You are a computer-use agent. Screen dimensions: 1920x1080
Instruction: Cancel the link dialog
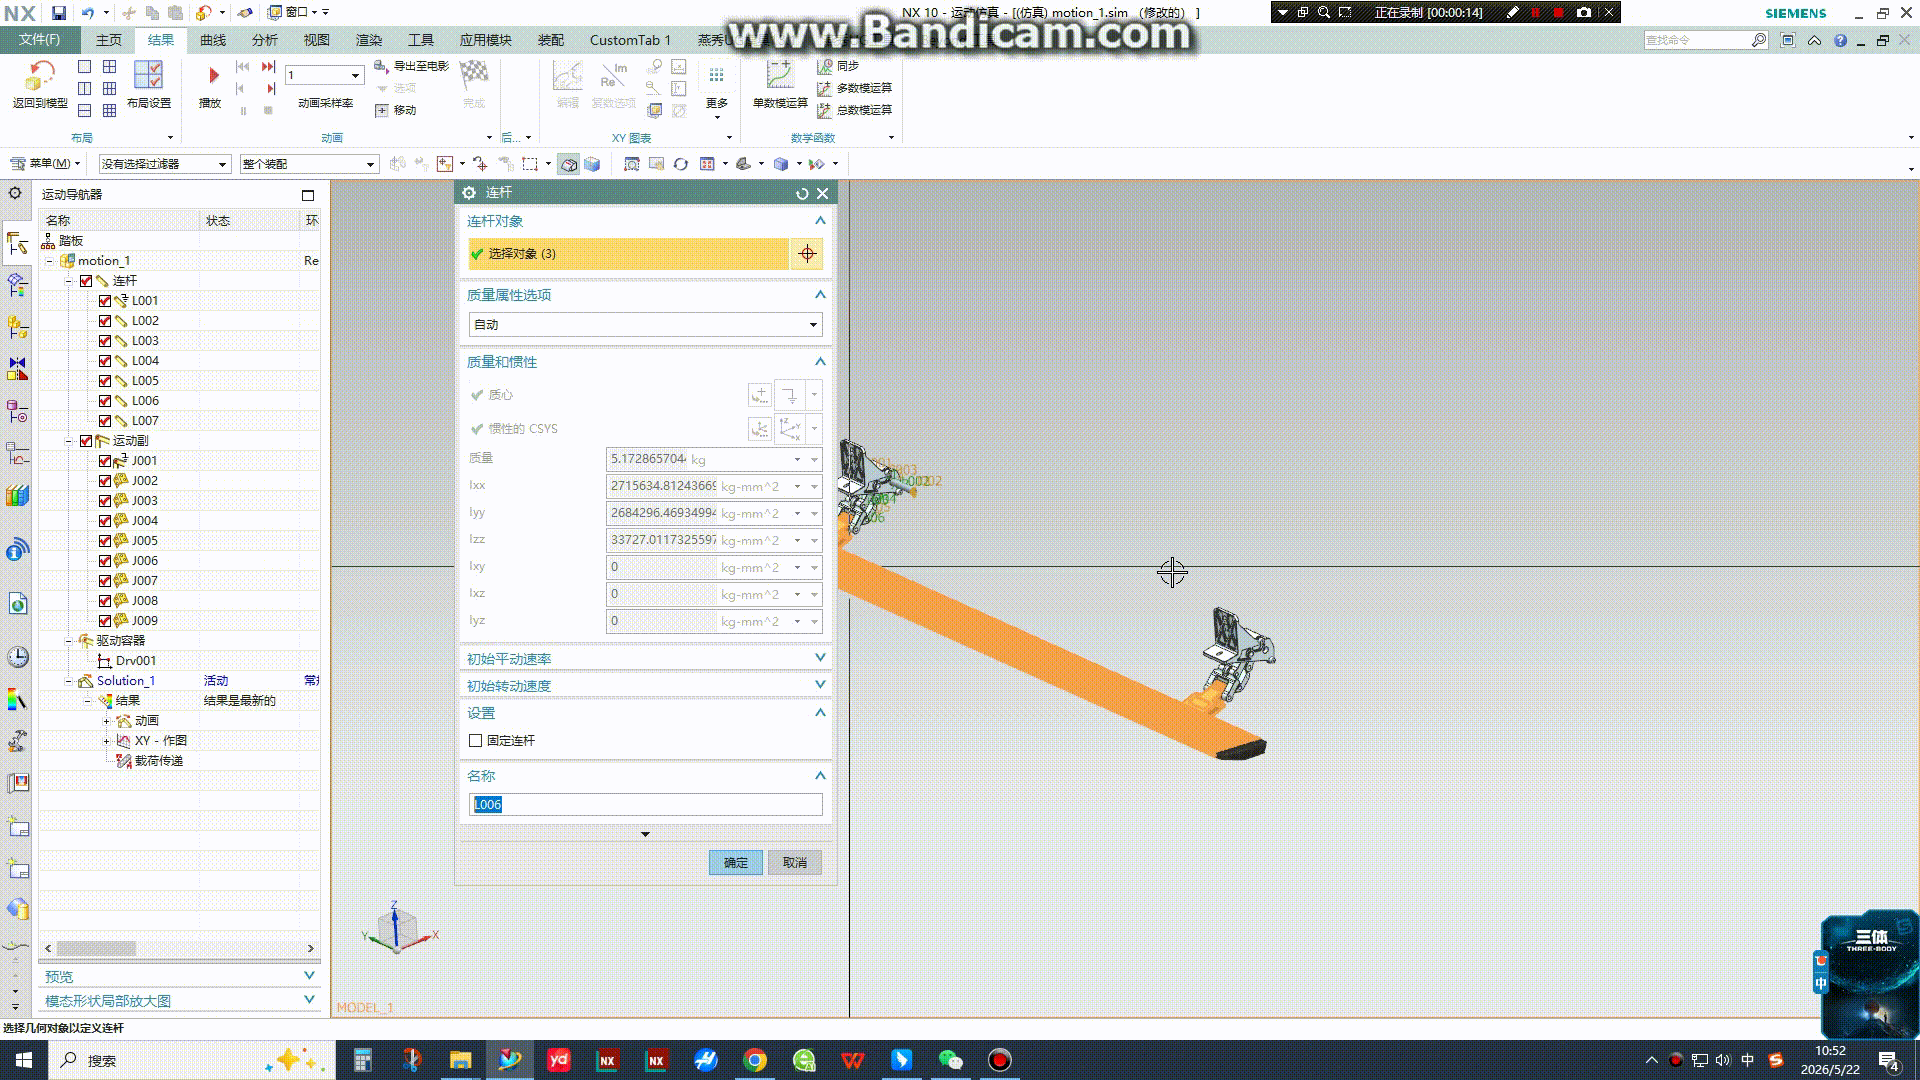[795, 863]
